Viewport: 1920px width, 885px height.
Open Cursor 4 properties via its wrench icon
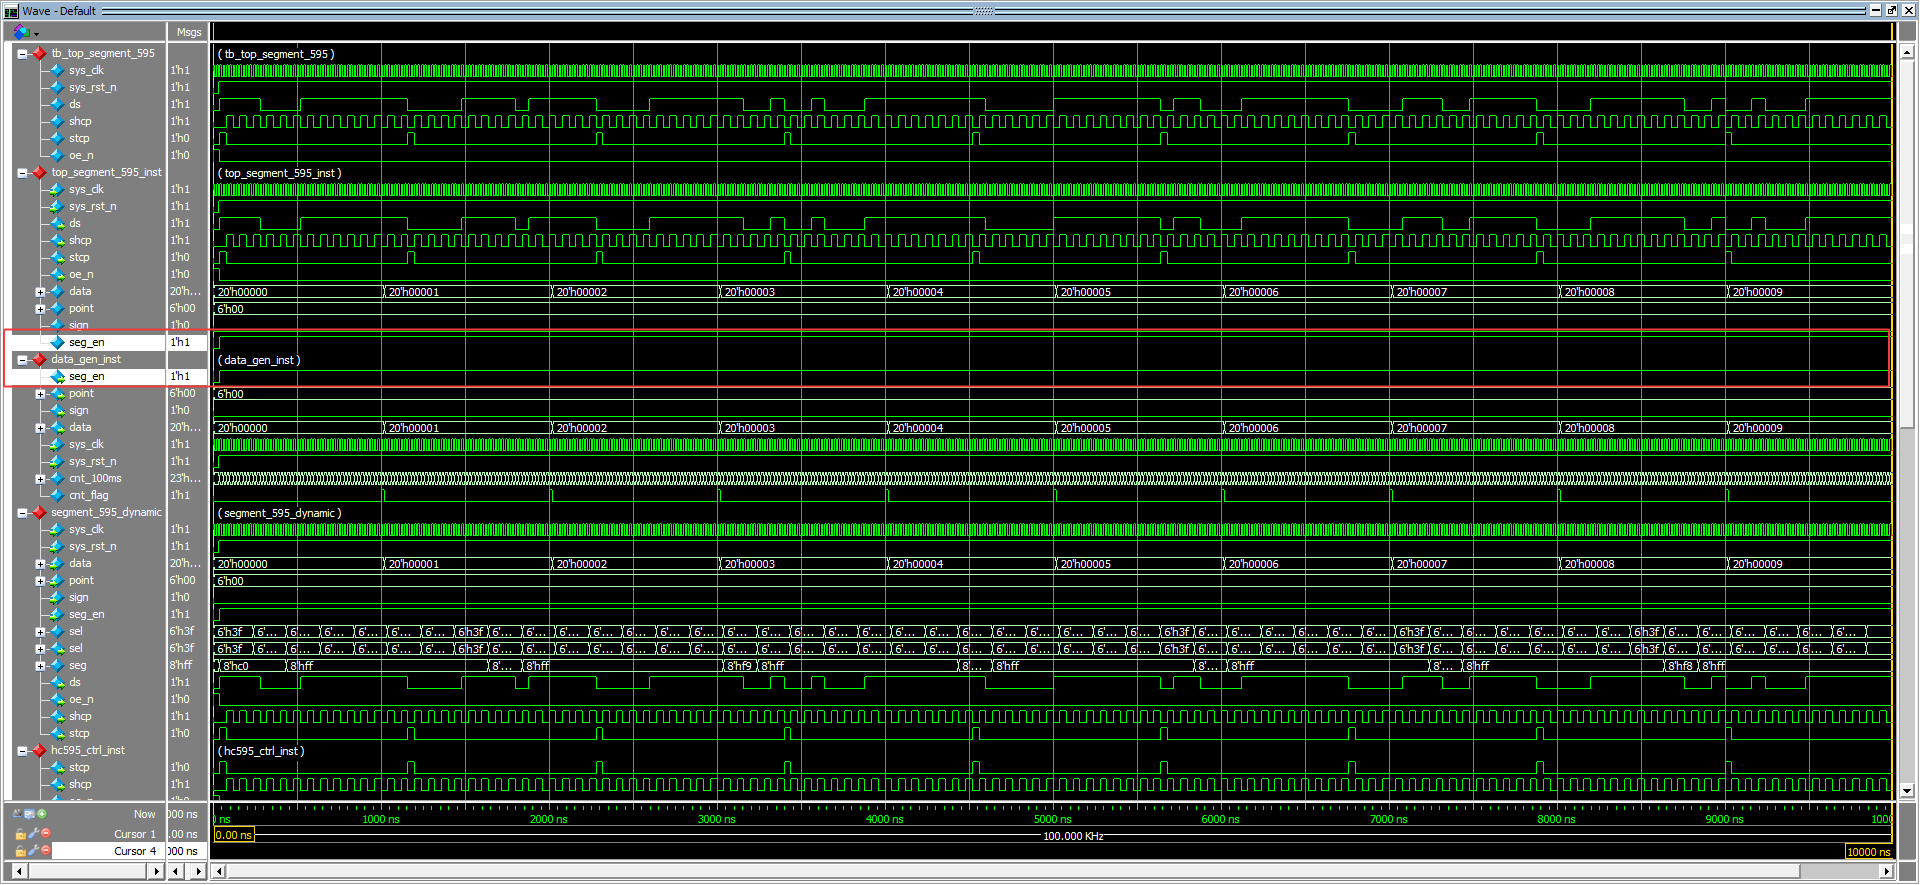pyautogui.click(x=33, y=851)
